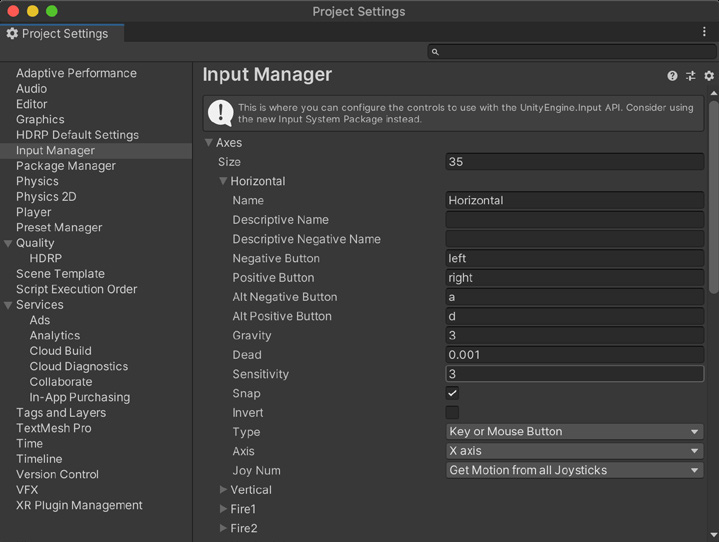Open the Input Manager preset selector icon
The height and width of the screenshot is (542, 719).
pos(691,76)
